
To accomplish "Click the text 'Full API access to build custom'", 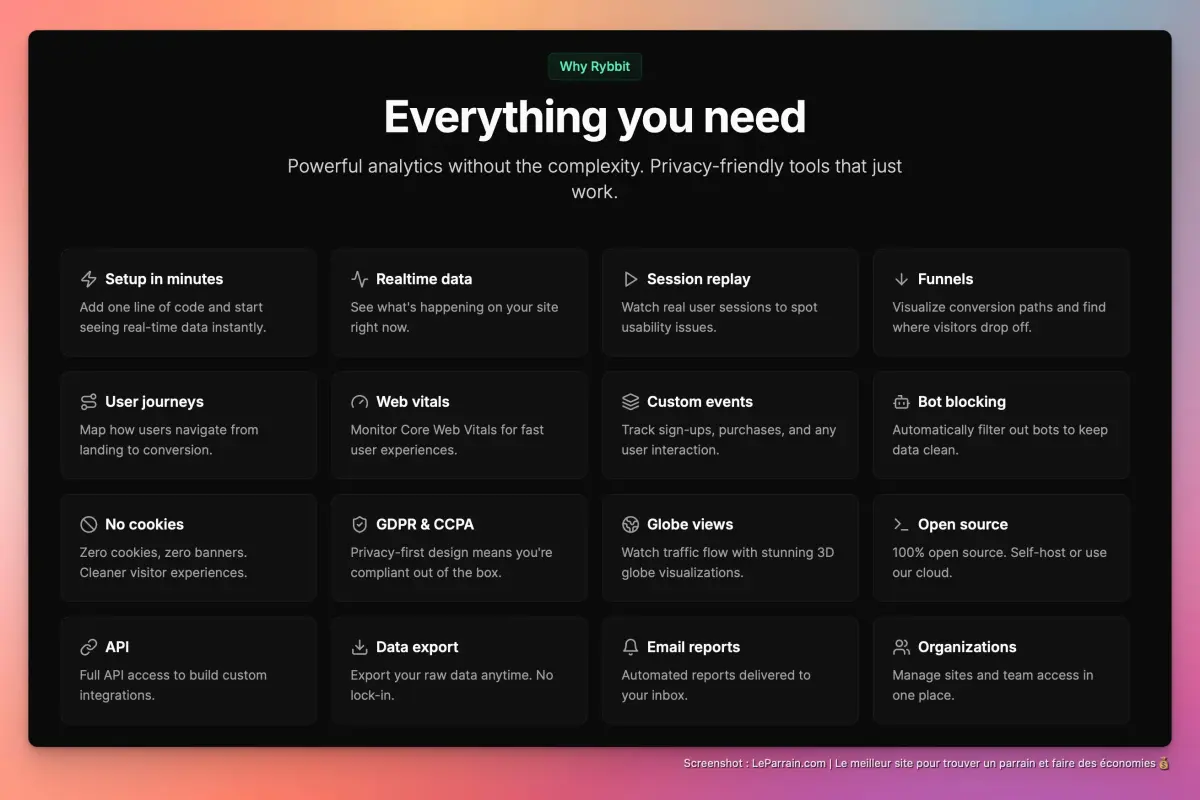I will point(175,675).
